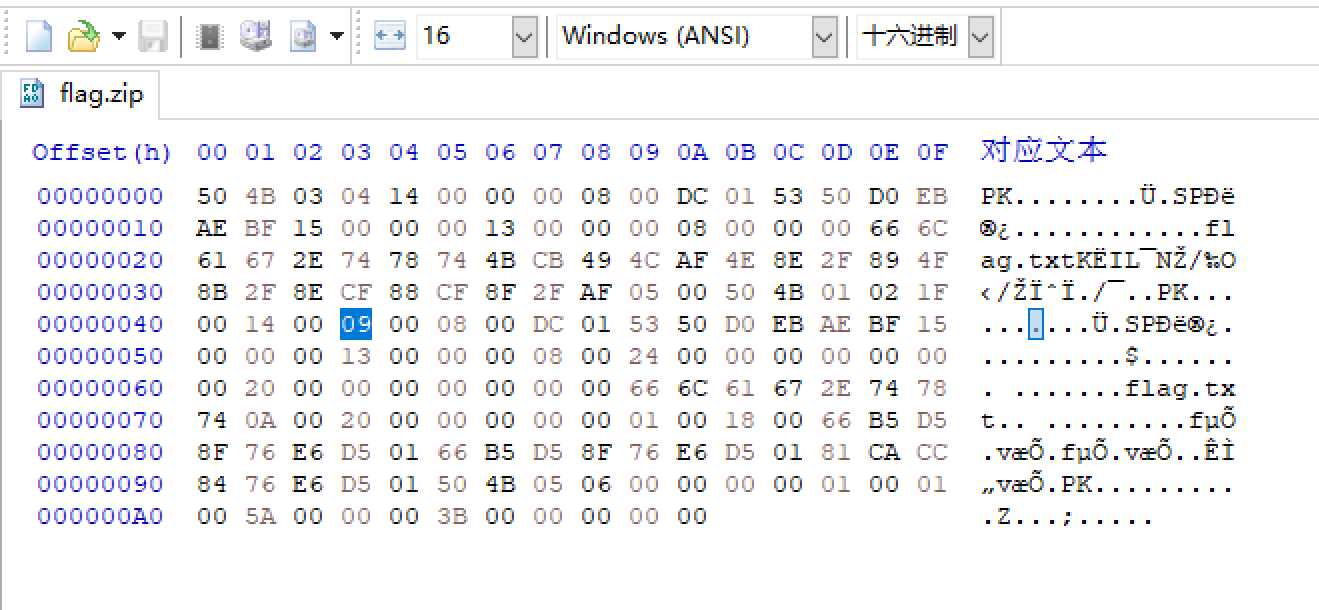Click the bytes per row field showing 16
The image size is (1319, 610).
pos(465,37)
